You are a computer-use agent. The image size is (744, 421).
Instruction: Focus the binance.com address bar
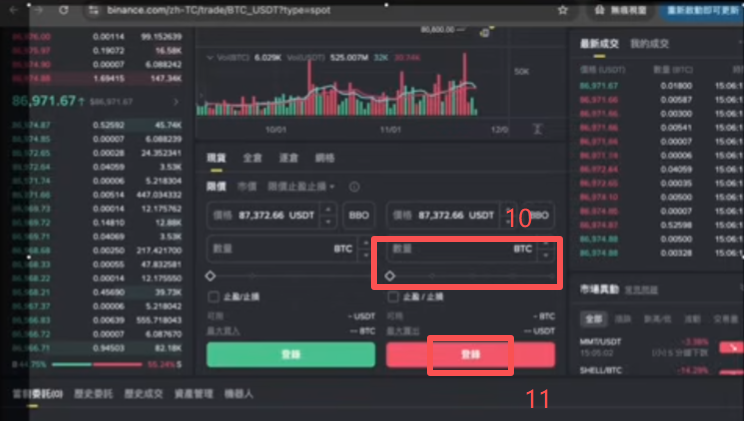point(218,10)
